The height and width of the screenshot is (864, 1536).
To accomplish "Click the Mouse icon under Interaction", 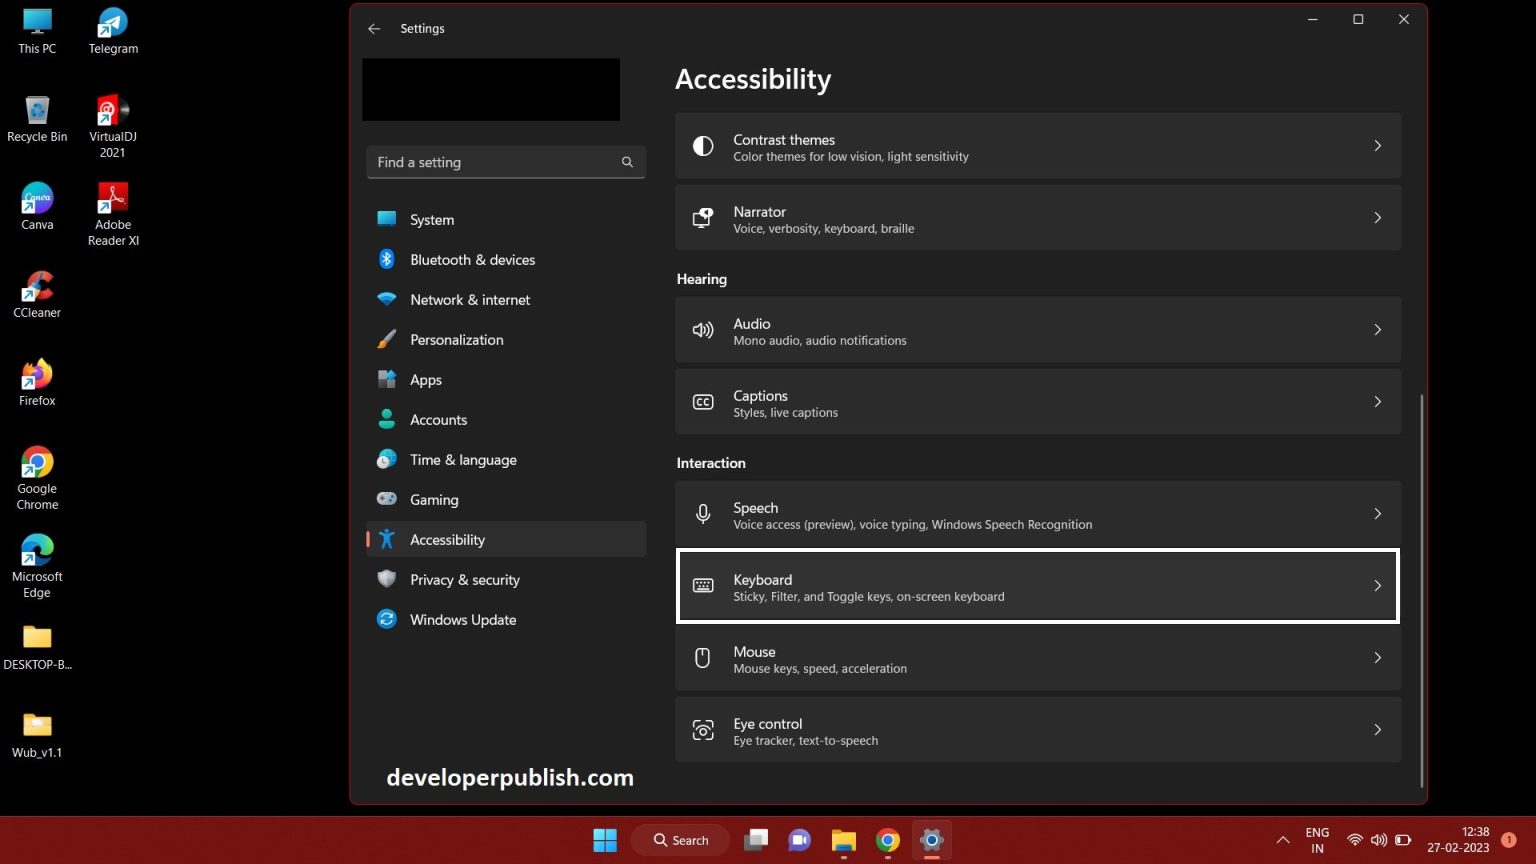I will [703, 658].
